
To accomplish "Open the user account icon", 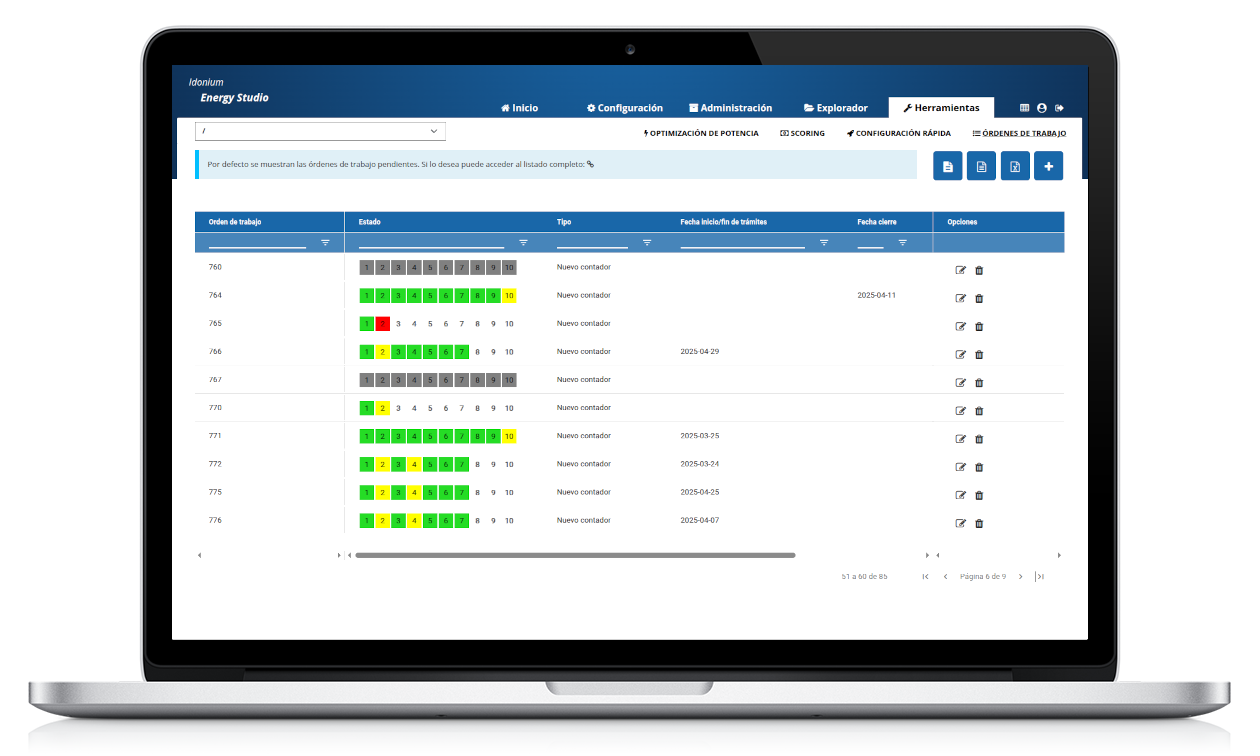I will [1041, 108].
